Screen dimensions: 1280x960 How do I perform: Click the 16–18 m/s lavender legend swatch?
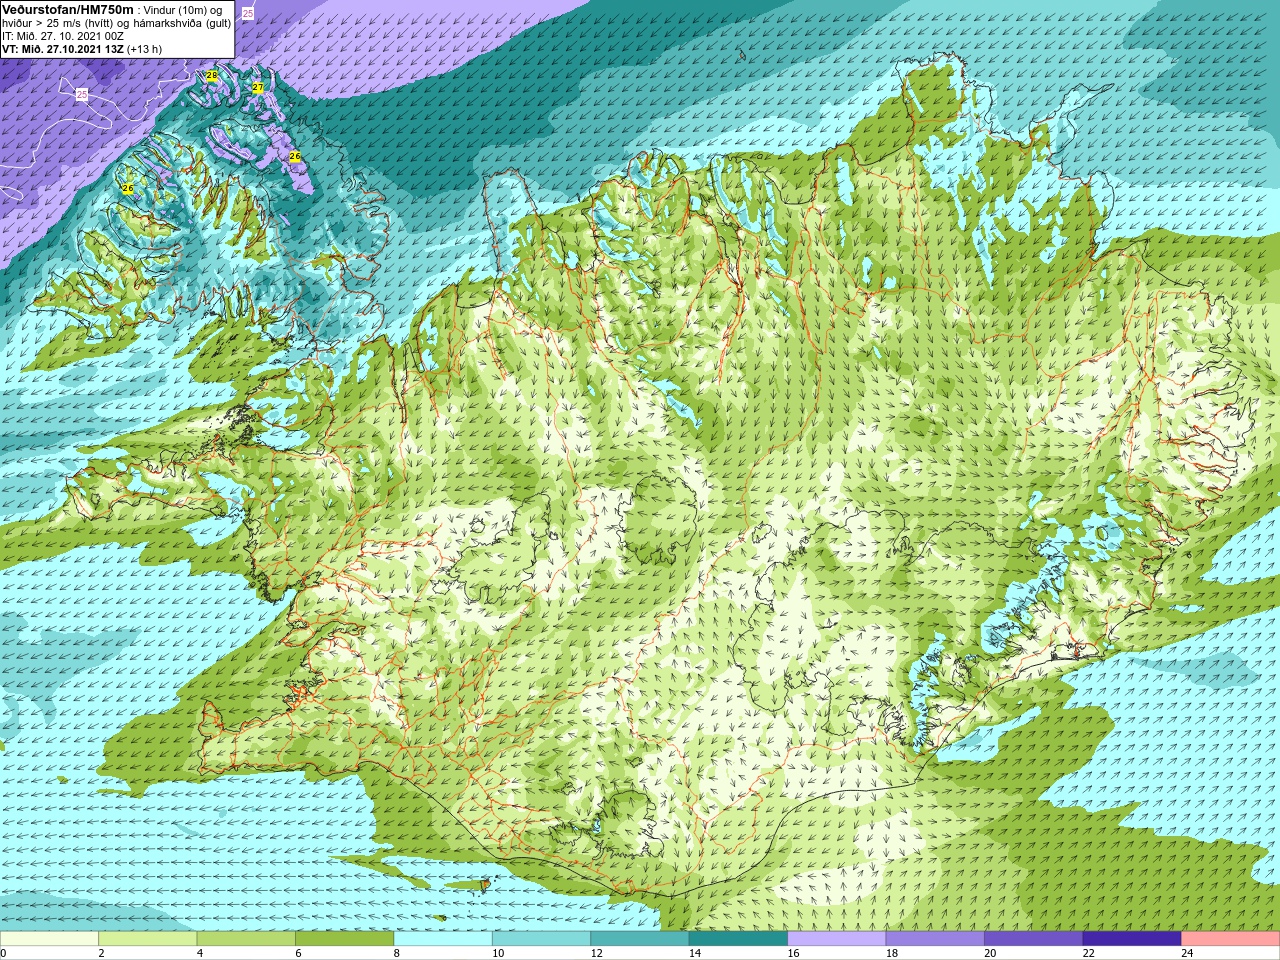[x=837, y=939]
